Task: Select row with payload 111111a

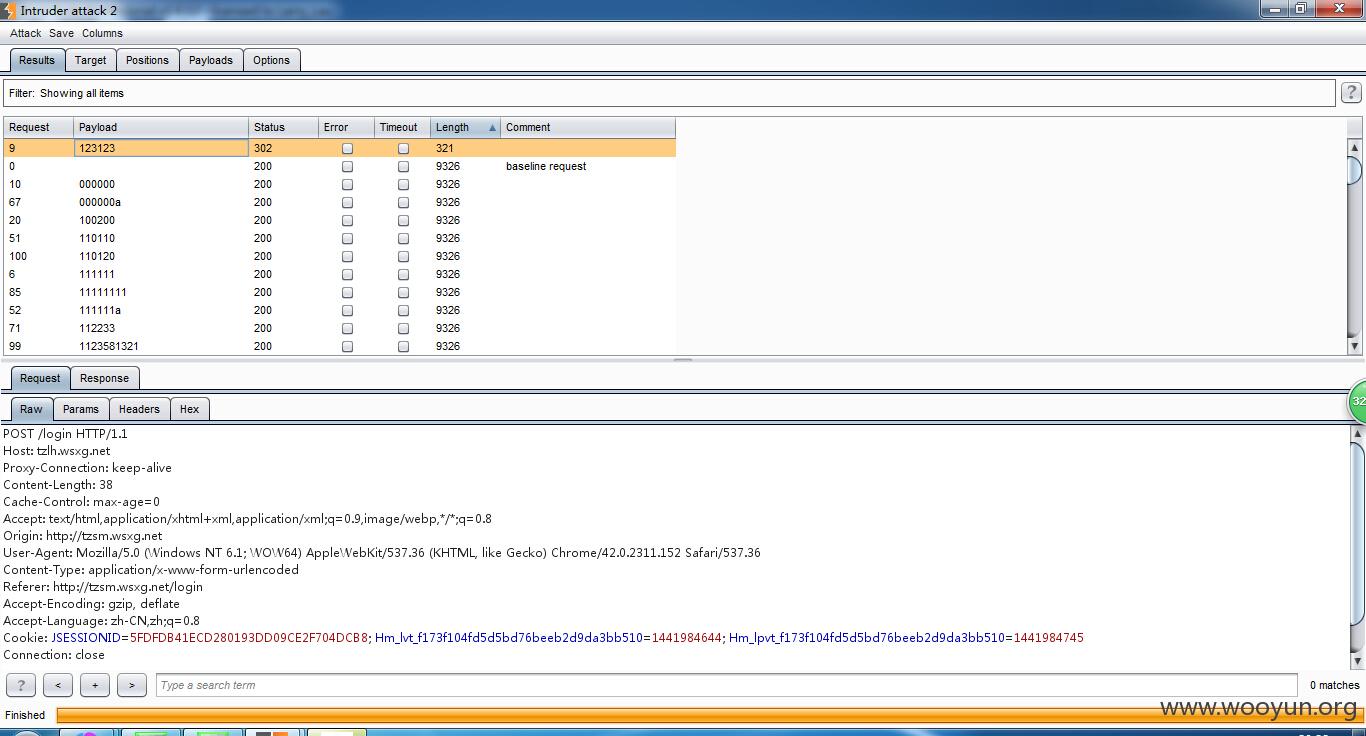Action: [339, 310]
